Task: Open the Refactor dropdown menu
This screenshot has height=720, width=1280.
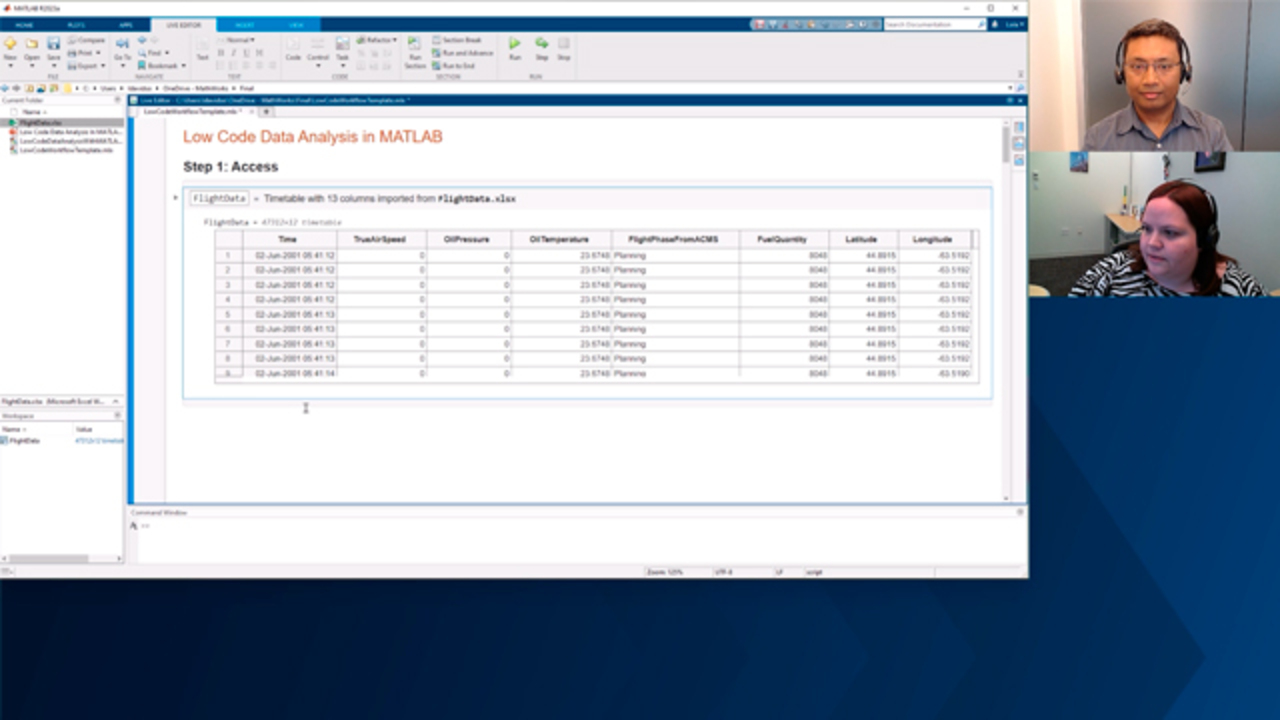Action: 380,40
